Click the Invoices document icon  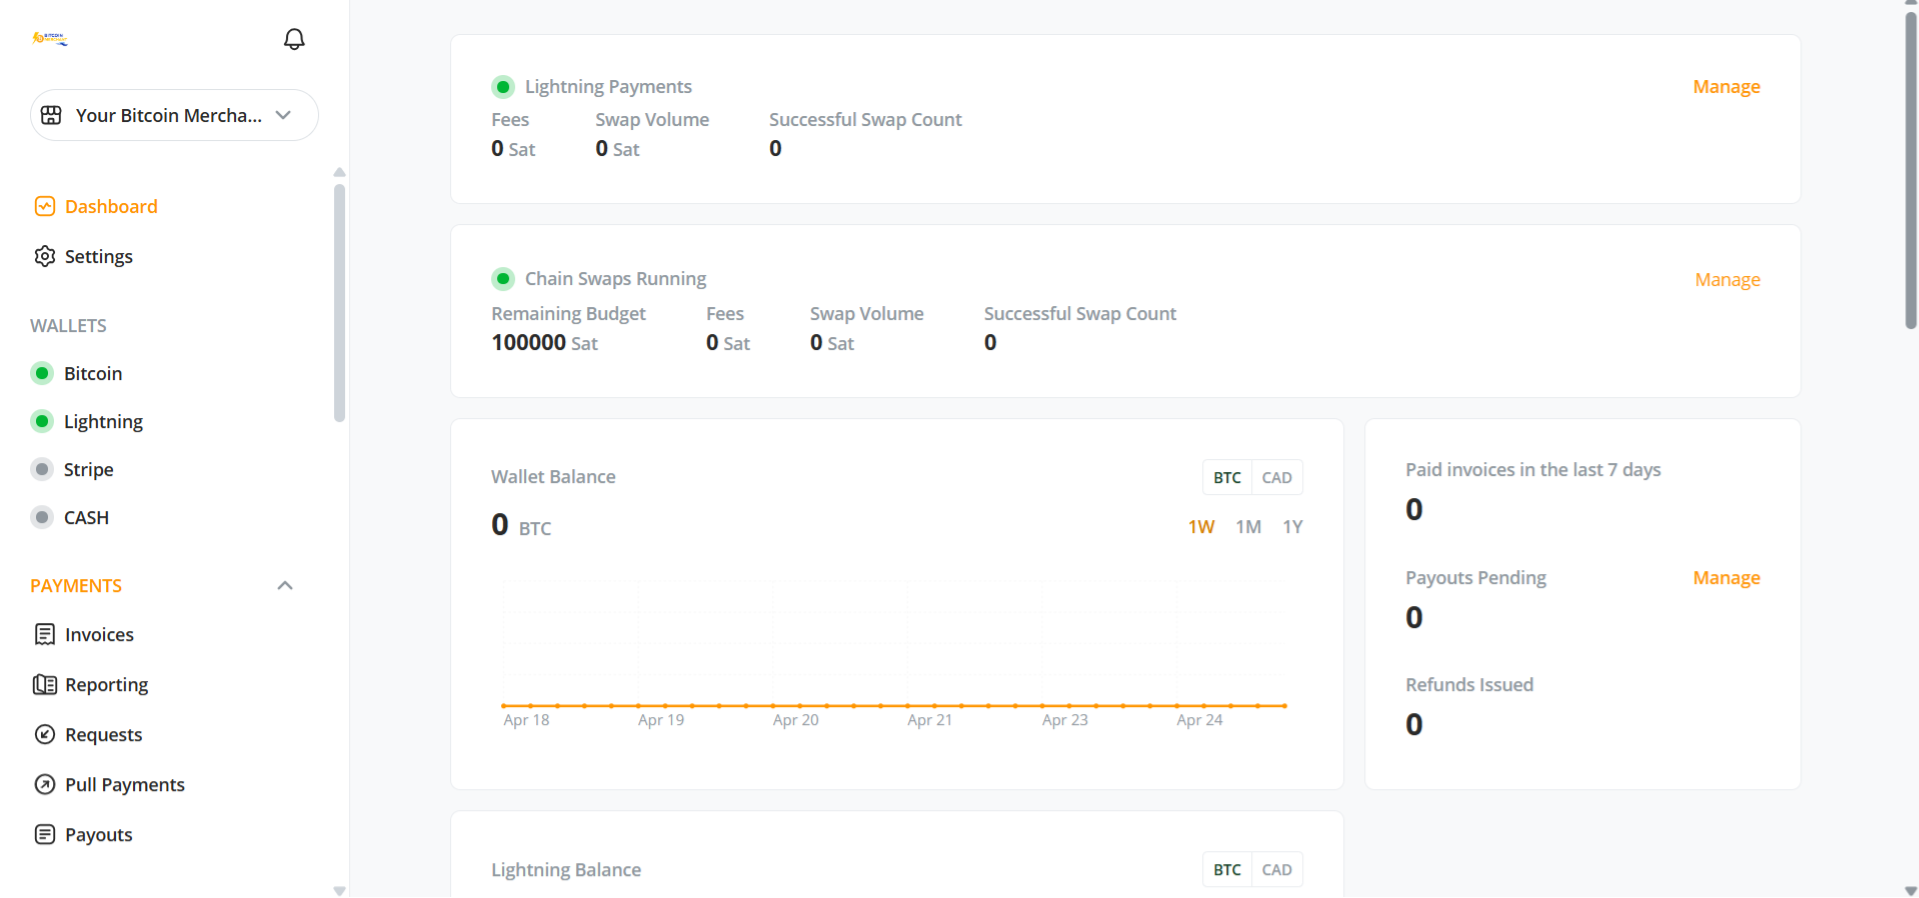coord(45,634)
